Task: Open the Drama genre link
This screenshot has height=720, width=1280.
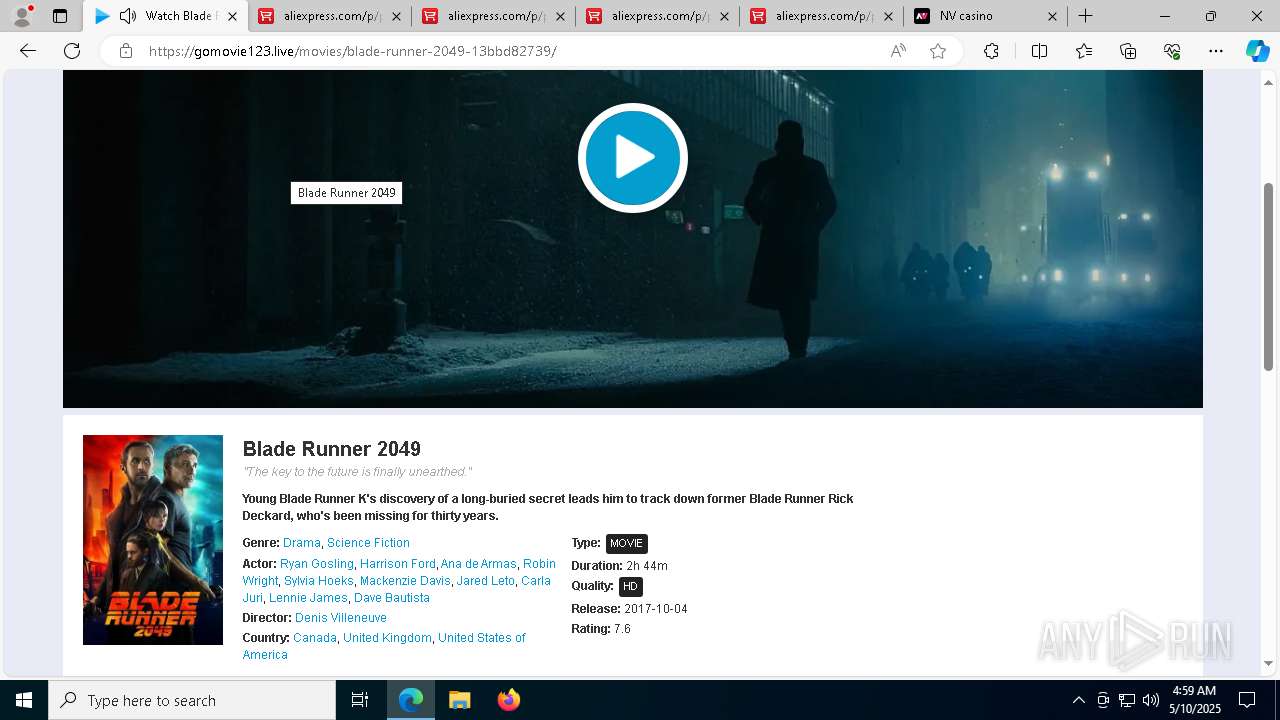Action: (302, 543)
